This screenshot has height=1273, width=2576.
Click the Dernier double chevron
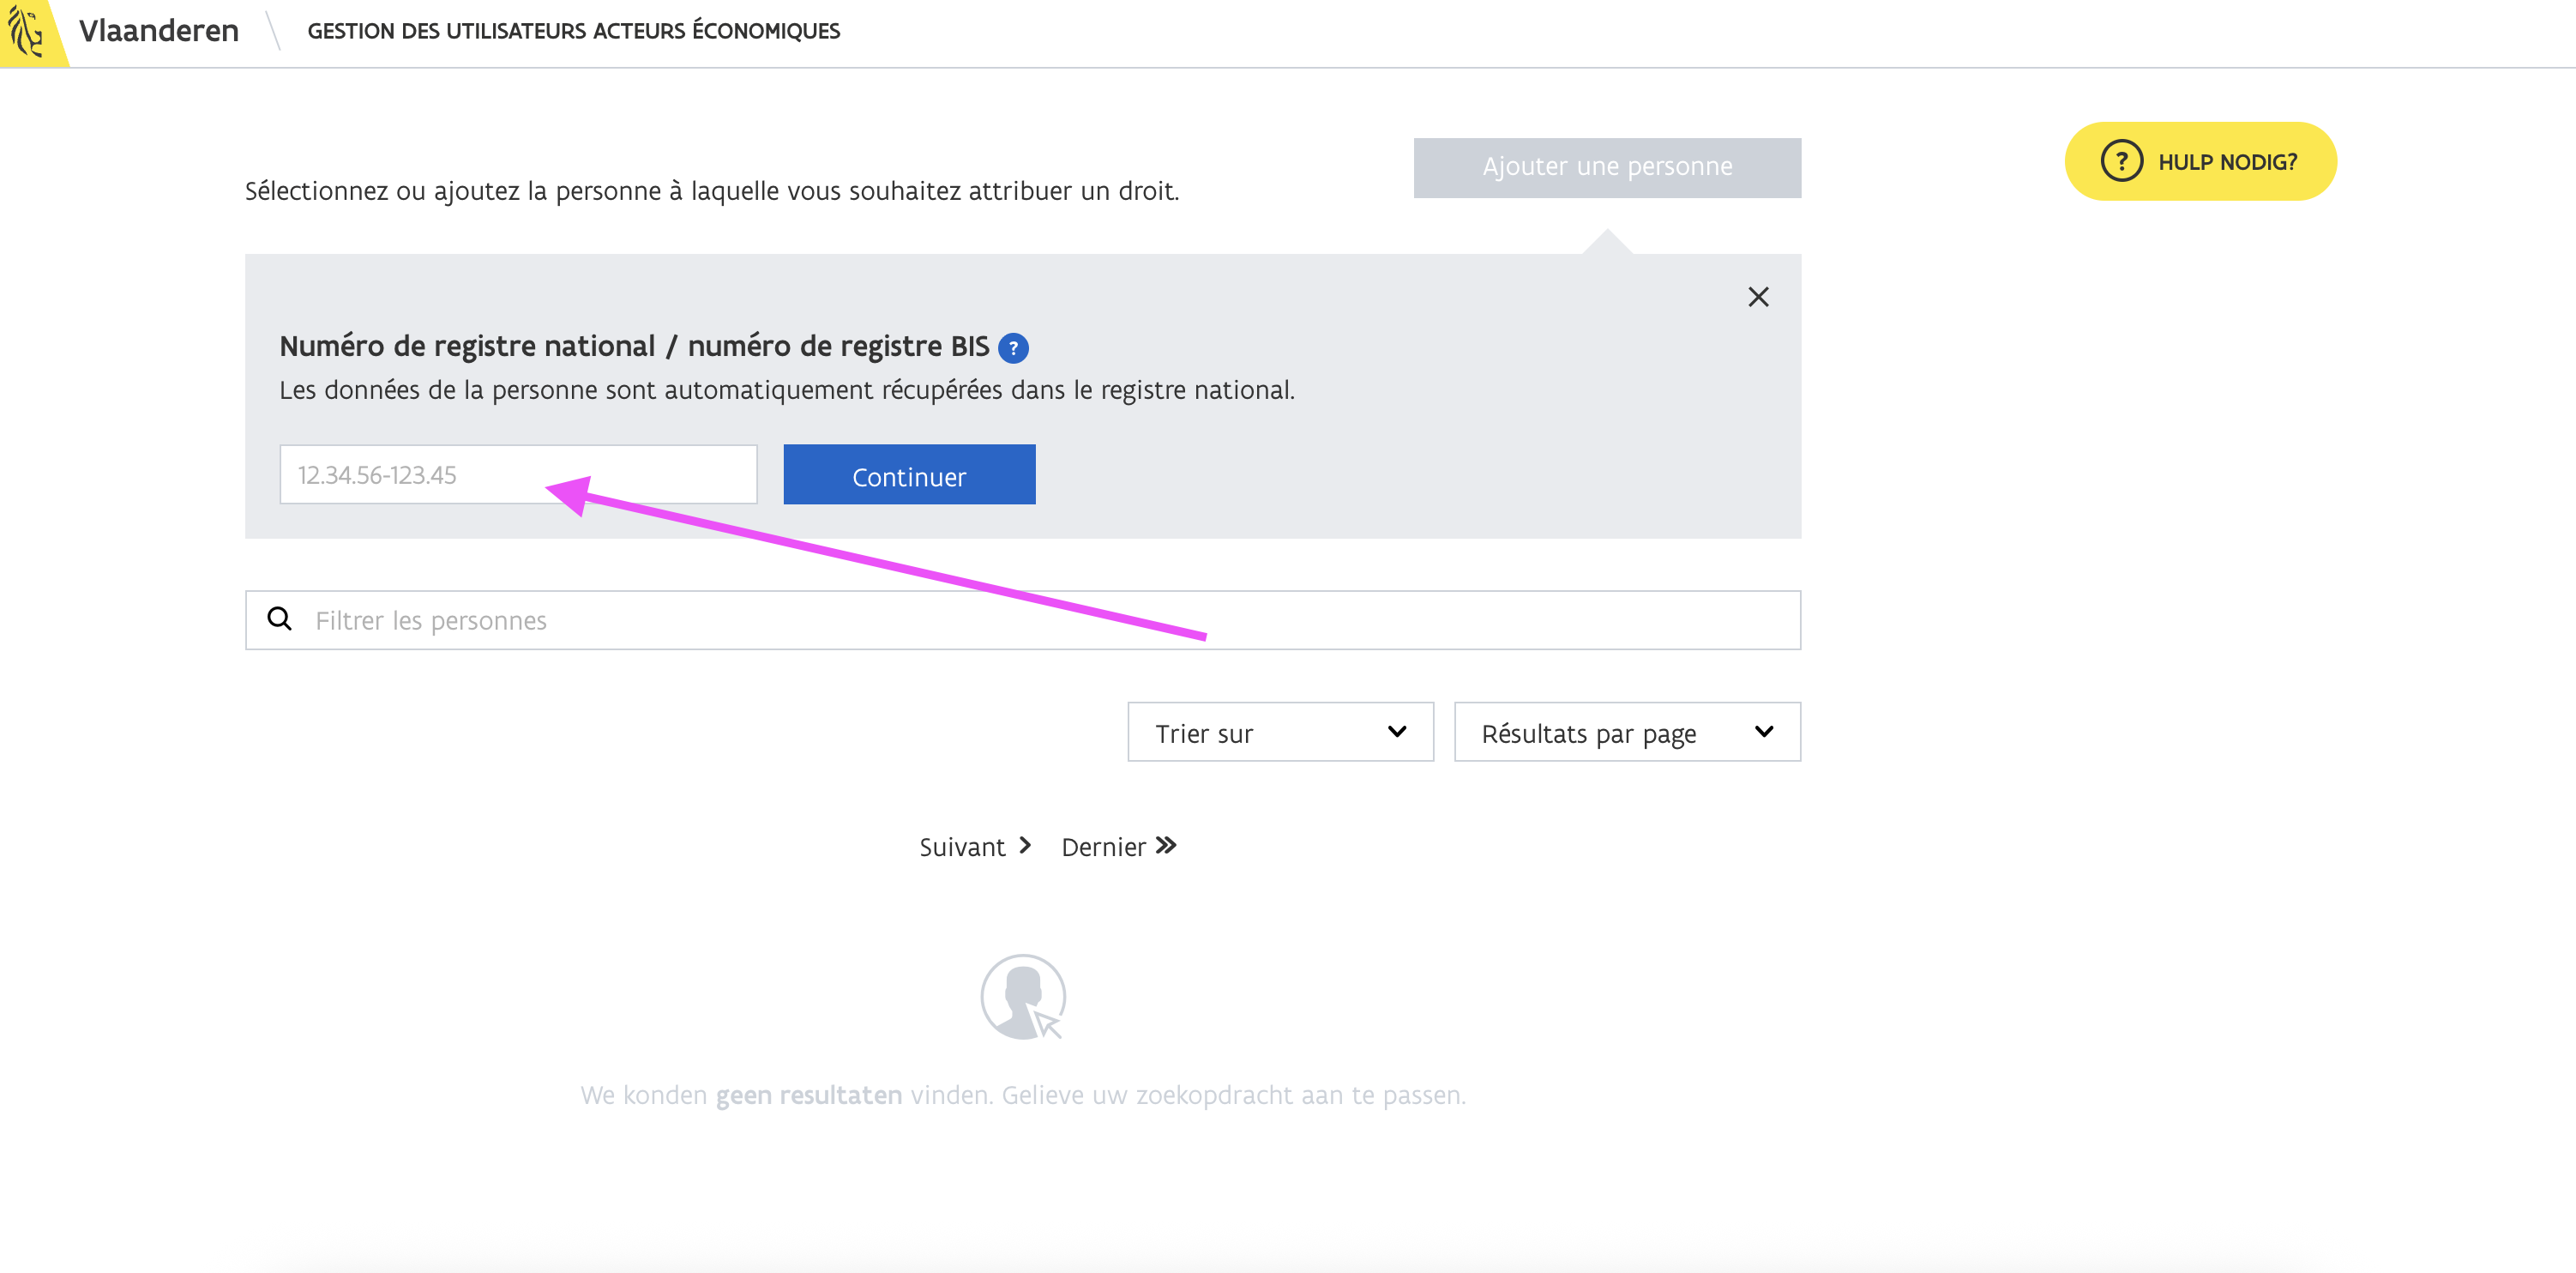pyautogui.click(x=1166, y=845)
